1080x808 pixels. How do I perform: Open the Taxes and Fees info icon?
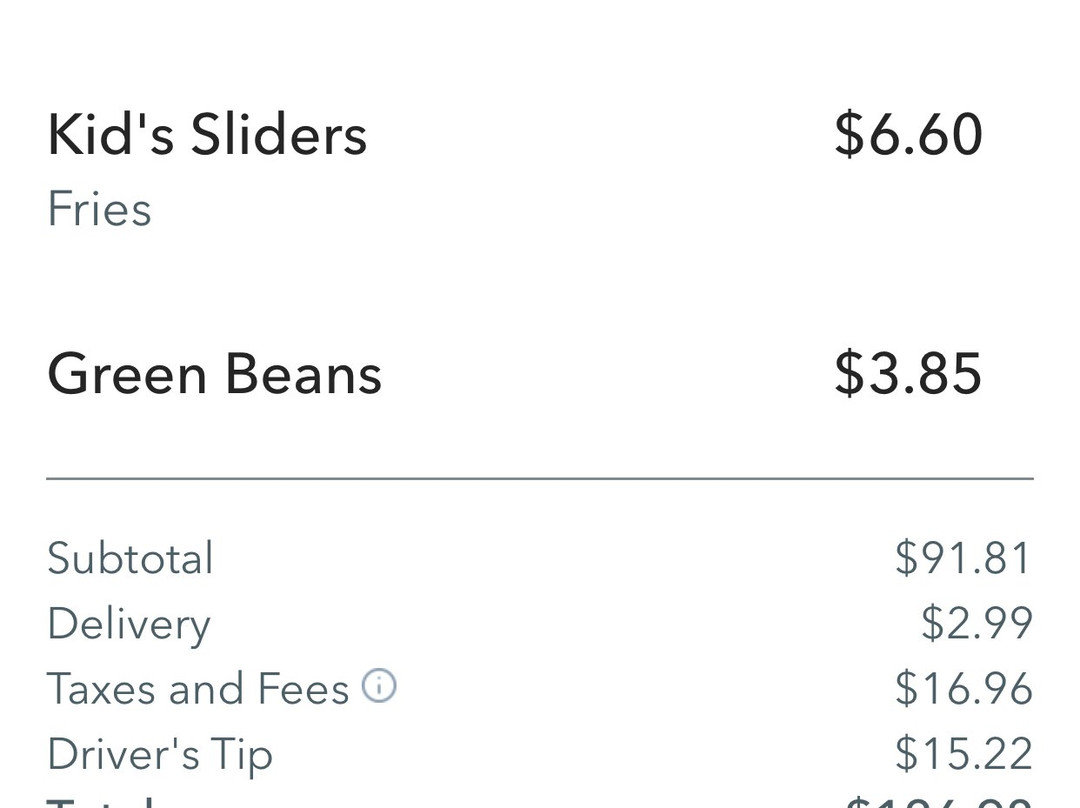[x=380, y=686]
